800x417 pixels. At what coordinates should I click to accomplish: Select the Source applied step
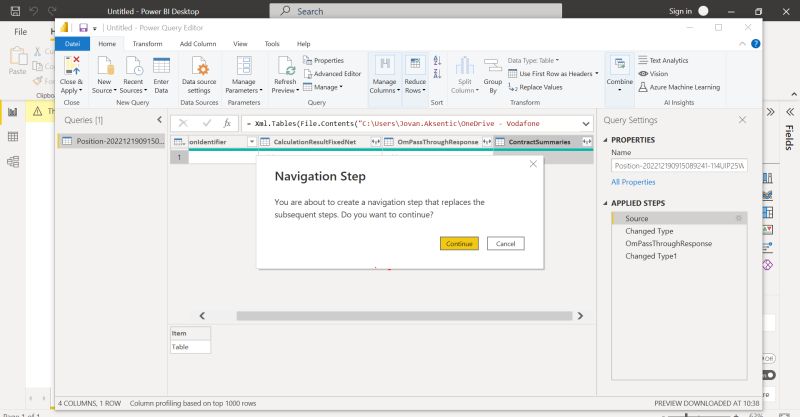pos(679,218)
